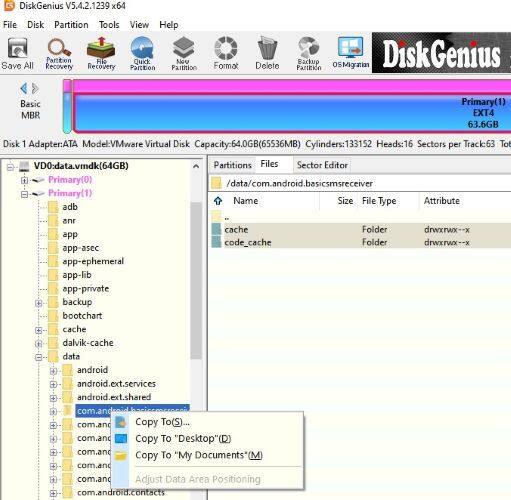Collapse the Primary(1) partition node
Viewport: 511px width, 500px height.
pyautogui.click(x=24, y=194)
